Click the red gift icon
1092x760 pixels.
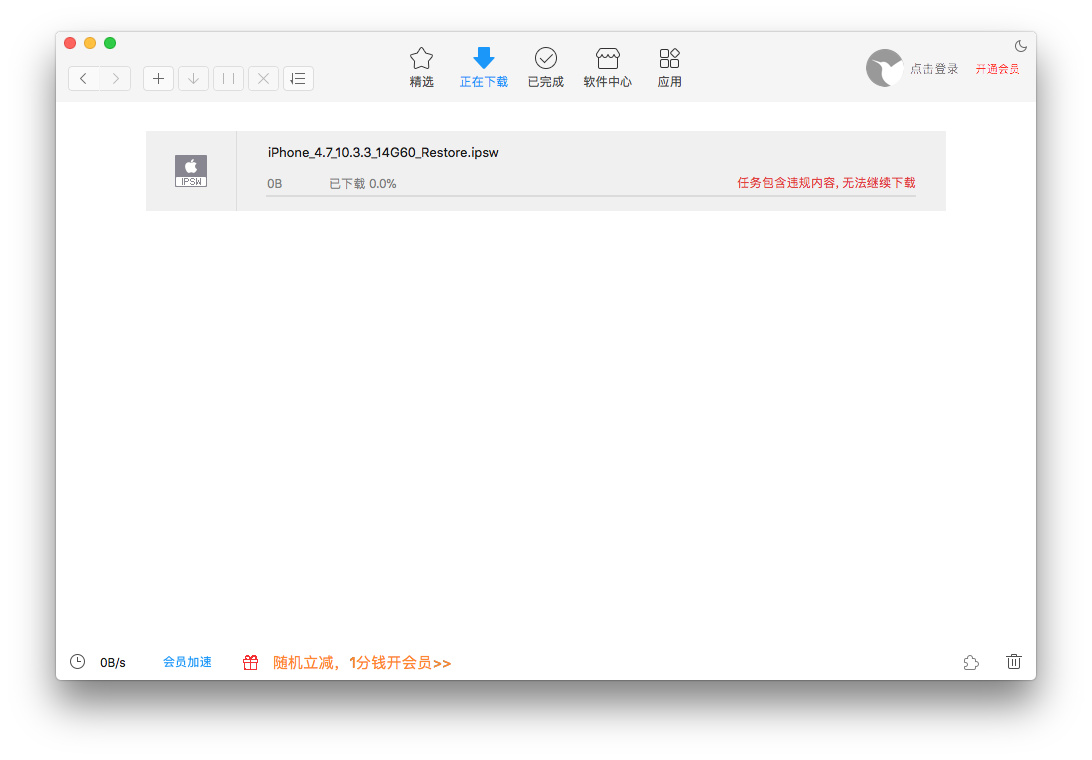tap(251, 662)
